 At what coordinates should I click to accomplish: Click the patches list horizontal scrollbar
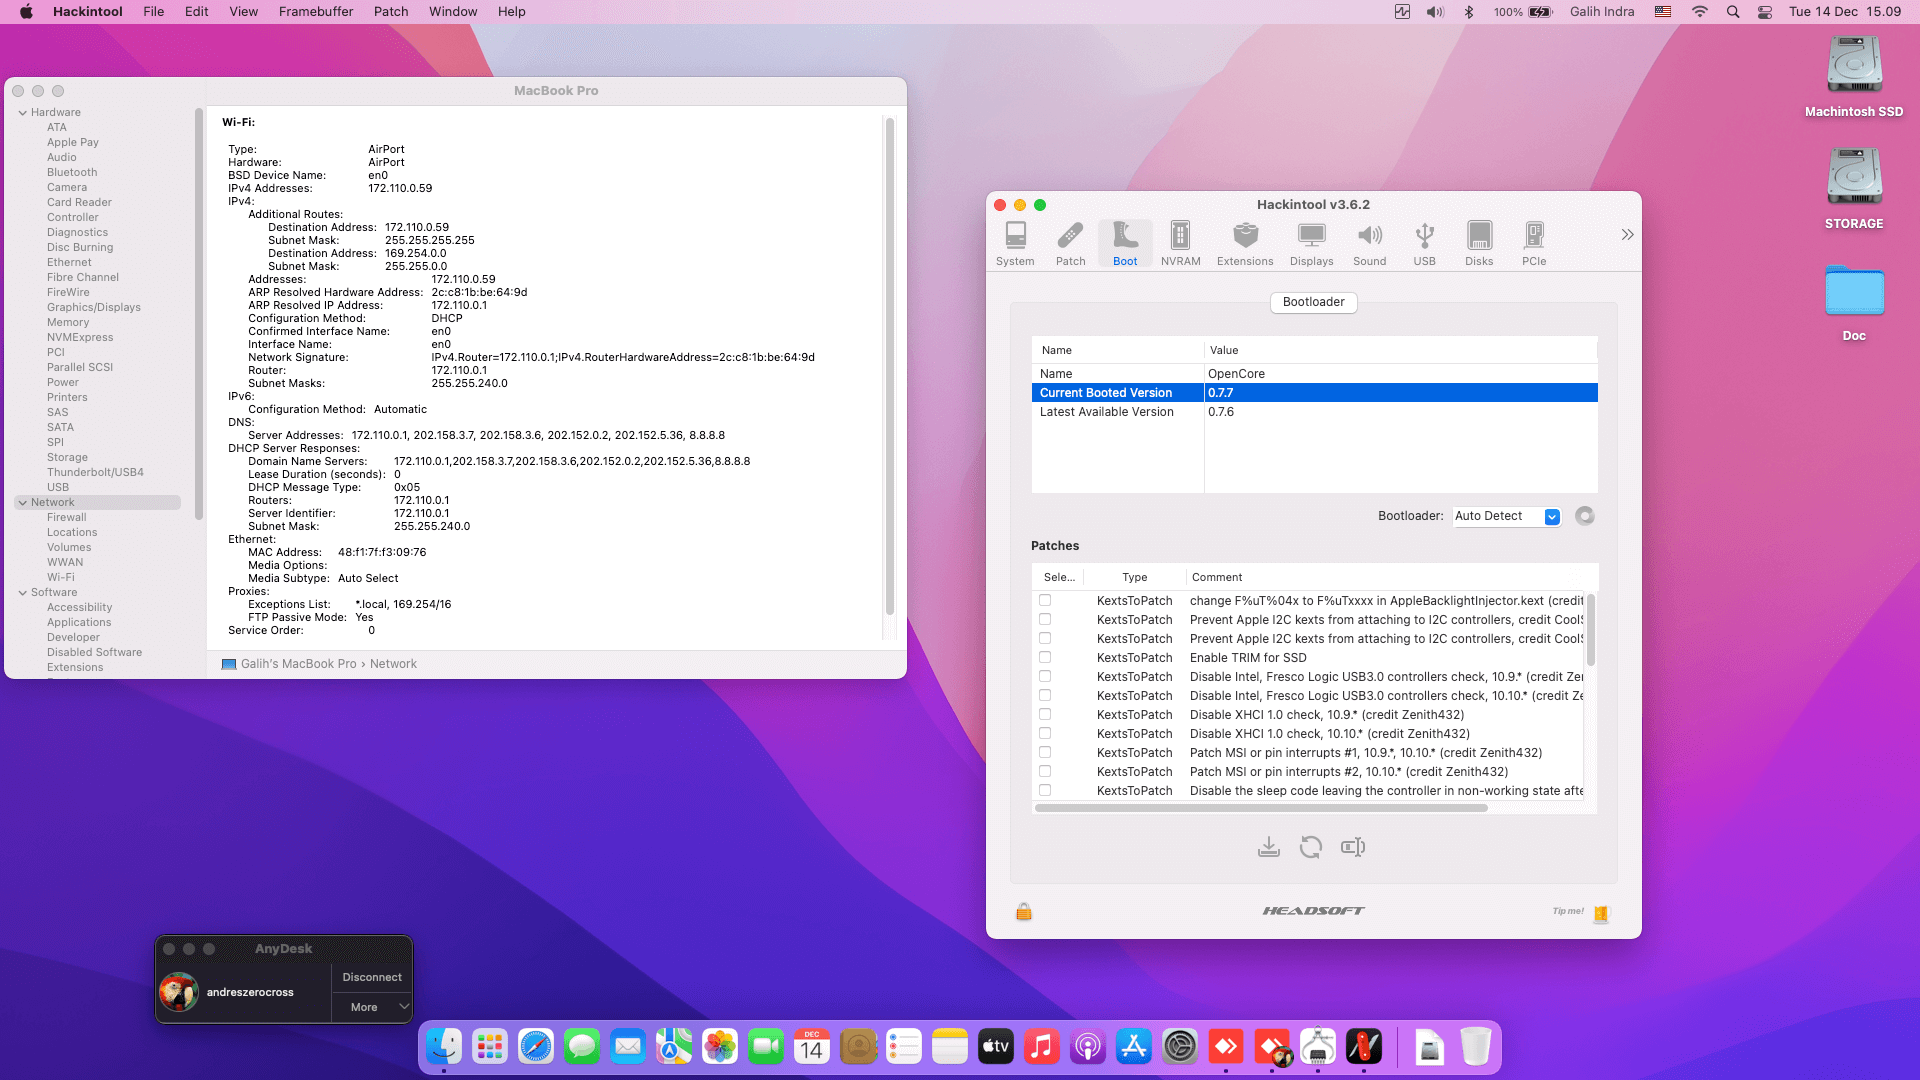[x=1261, y=808]
